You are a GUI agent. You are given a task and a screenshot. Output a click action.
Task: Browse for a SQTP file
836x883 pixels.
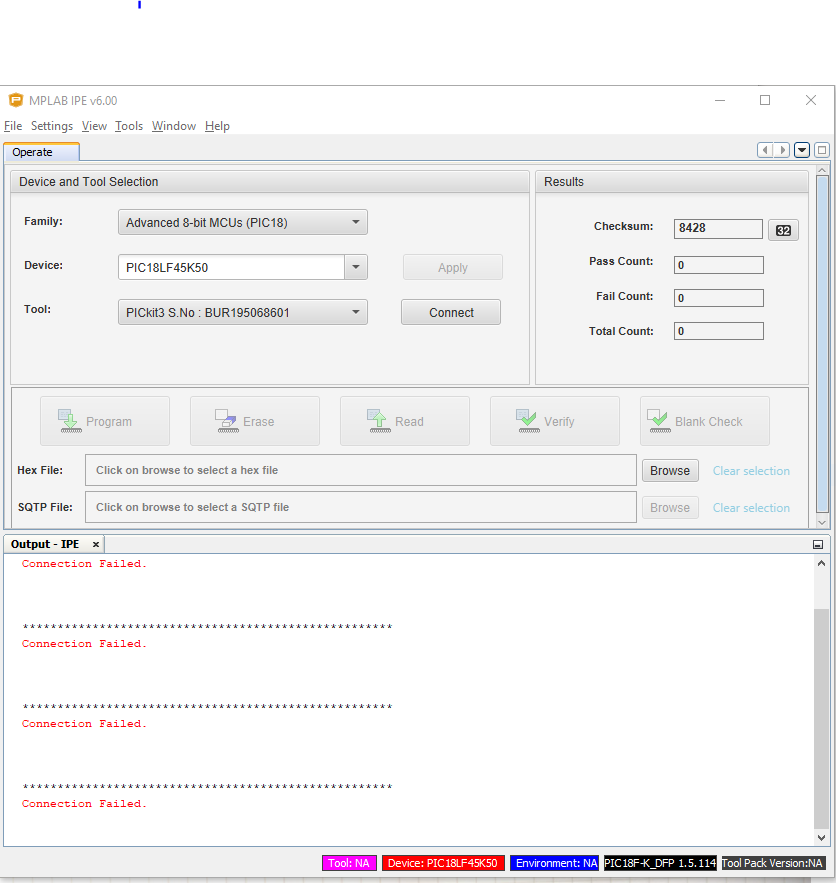pyautogui.click(x=670, y=508)
